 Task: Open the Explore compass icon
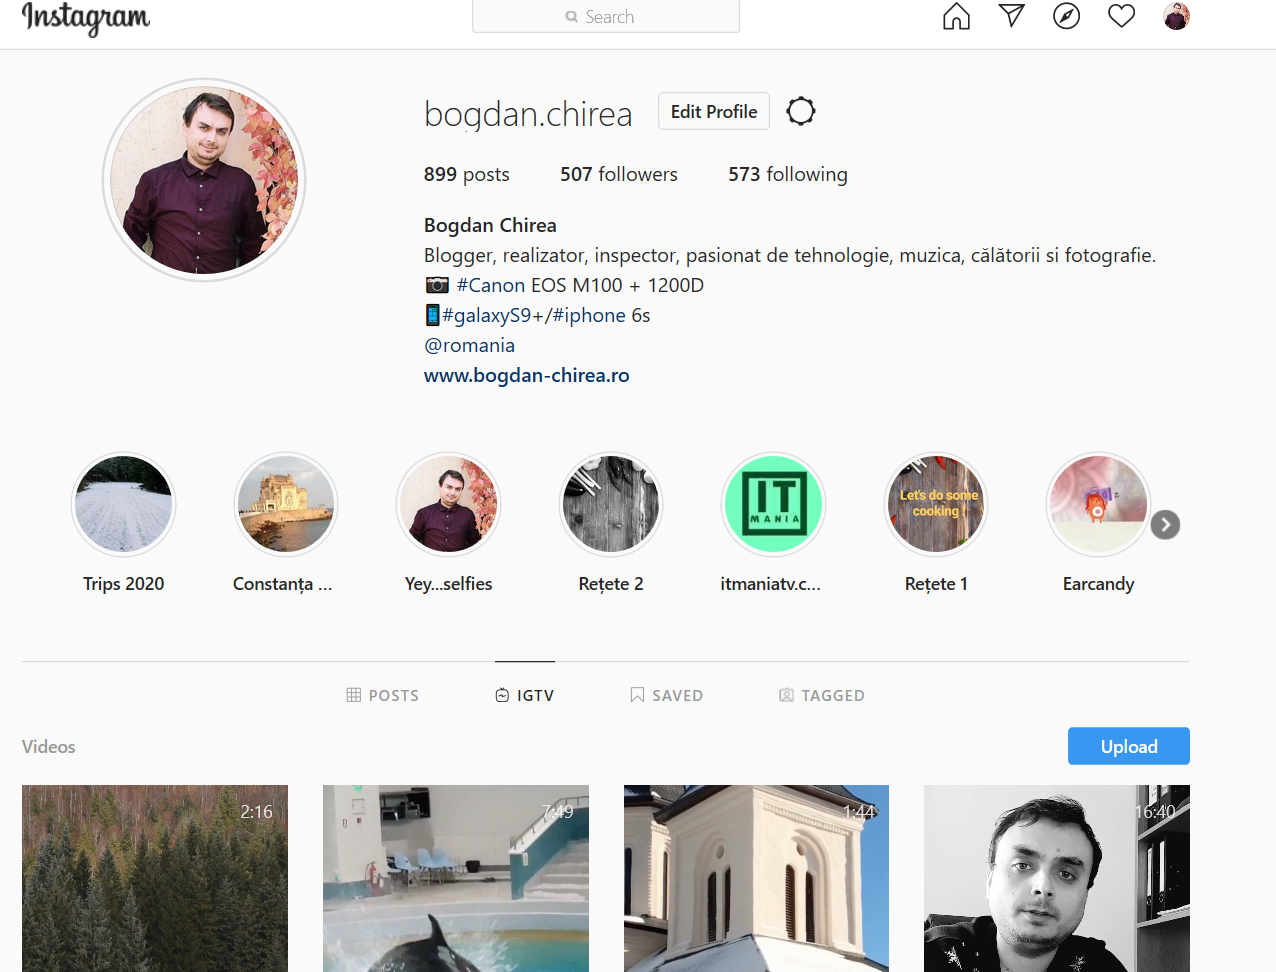pyautogui.click(x=1066, y=16)
